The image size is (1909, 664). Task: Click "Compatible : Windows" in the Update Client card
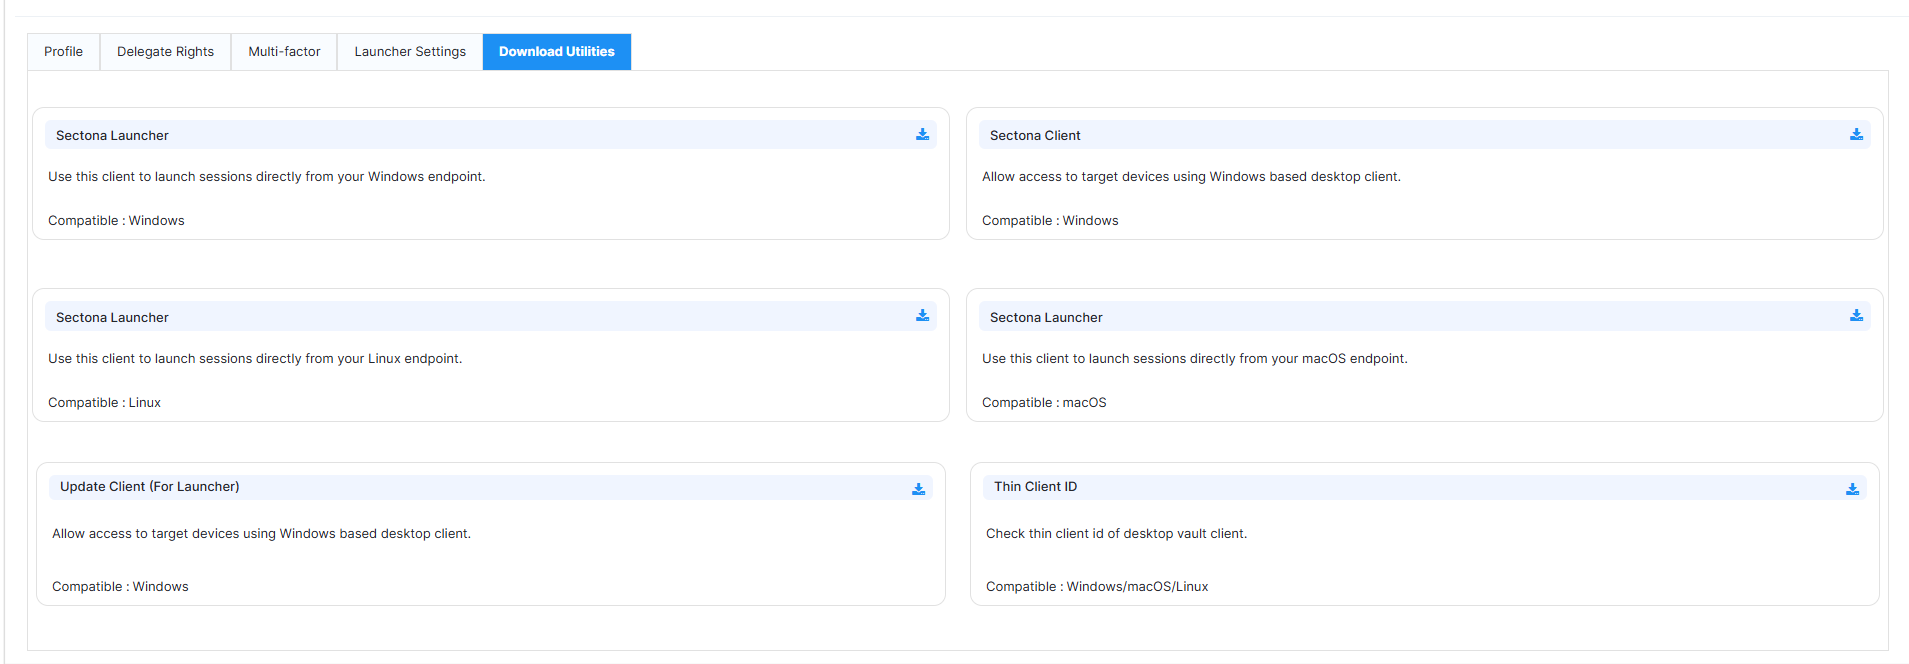[120, 587]
